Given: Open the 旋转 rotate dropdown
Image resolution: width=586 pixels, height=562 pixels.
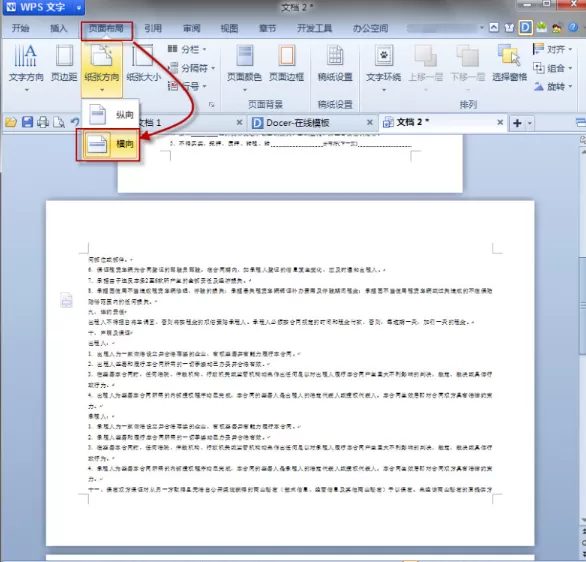Looking at the screenshot, I should pyautogui.click(x=552, y=87).
